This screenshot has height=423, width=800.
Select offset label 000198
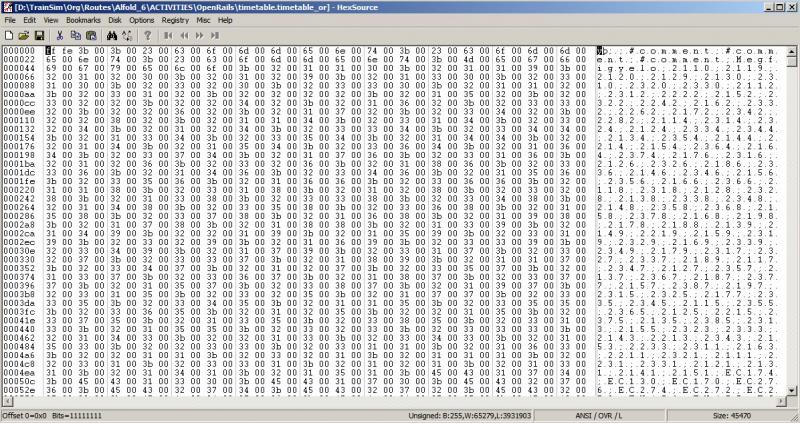pos(19,155)
